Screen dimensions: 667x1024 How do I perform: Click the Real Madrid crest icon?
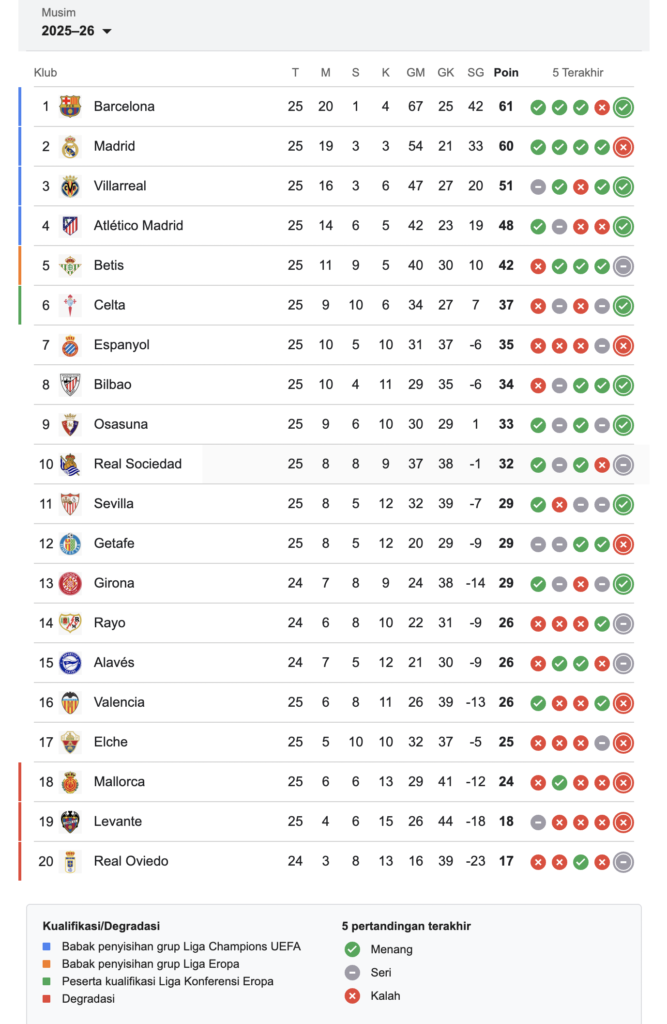[70, 146]
